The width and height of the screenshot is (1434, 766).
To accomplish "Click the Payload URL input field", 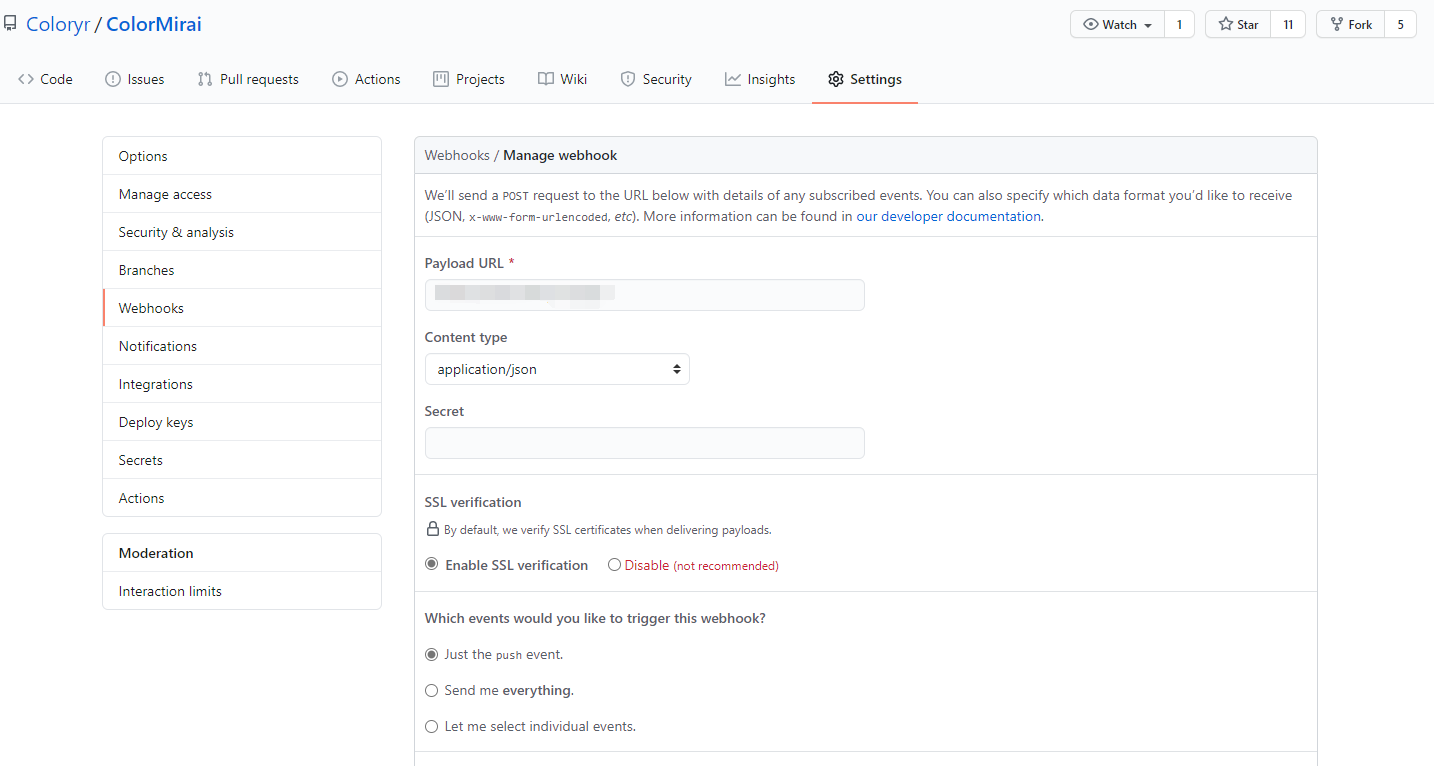I will click(x=644, y=295).
